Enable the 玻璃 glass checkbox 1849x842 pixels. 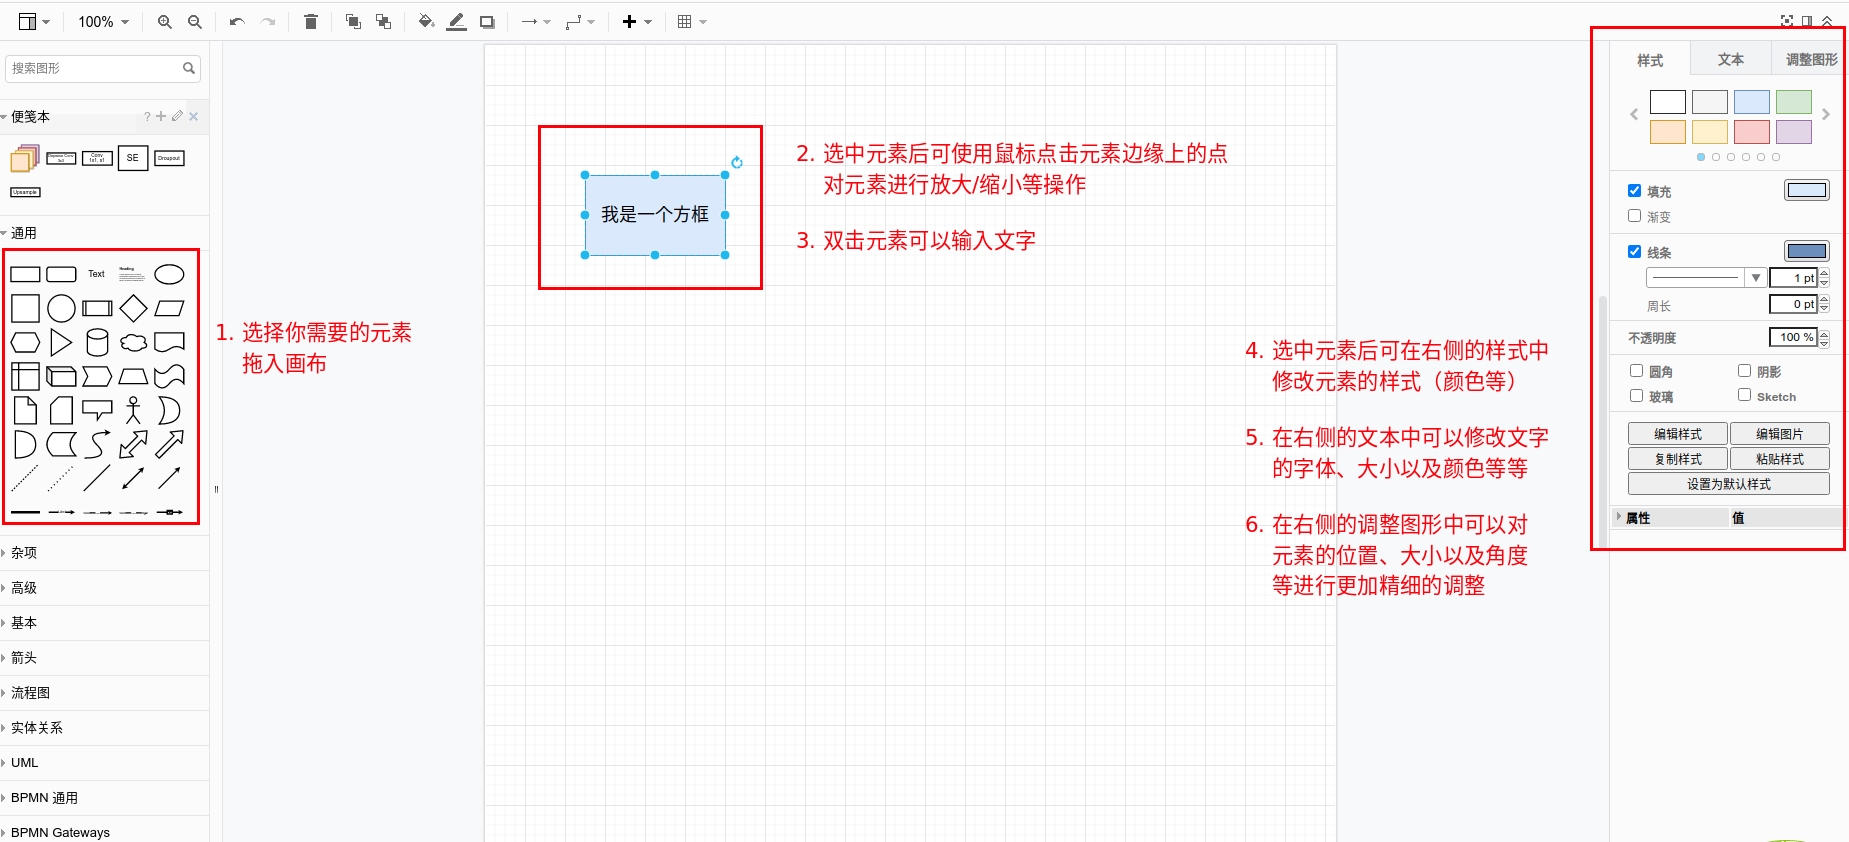(1636, 395)
